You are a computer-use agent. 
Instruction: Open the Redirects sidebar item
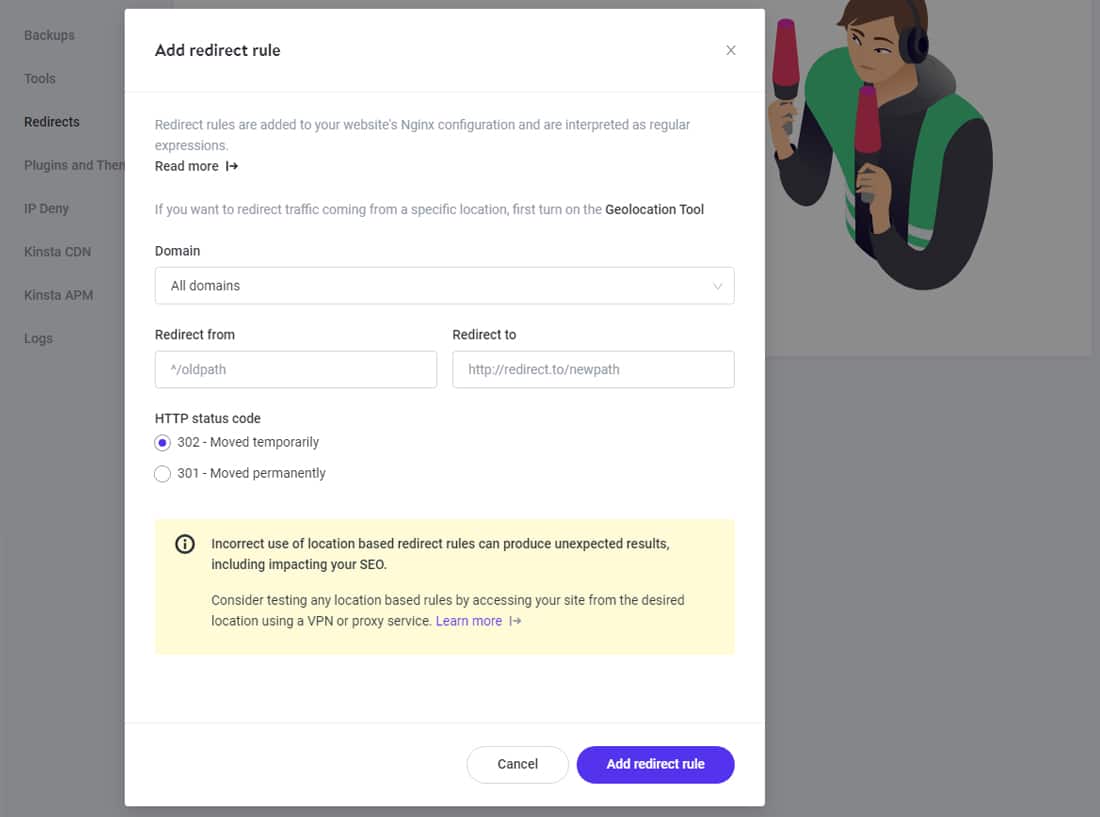click(x=51, y=121)
